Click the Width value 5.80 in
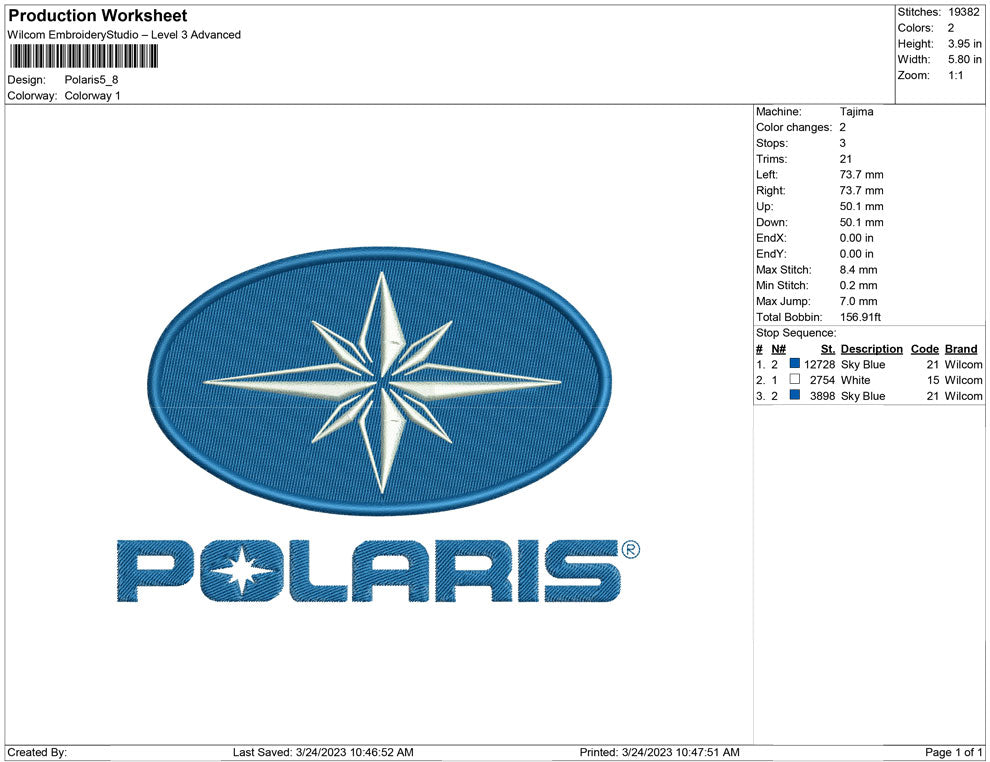This screenshot has height=762, width=990. coord(965,59)
